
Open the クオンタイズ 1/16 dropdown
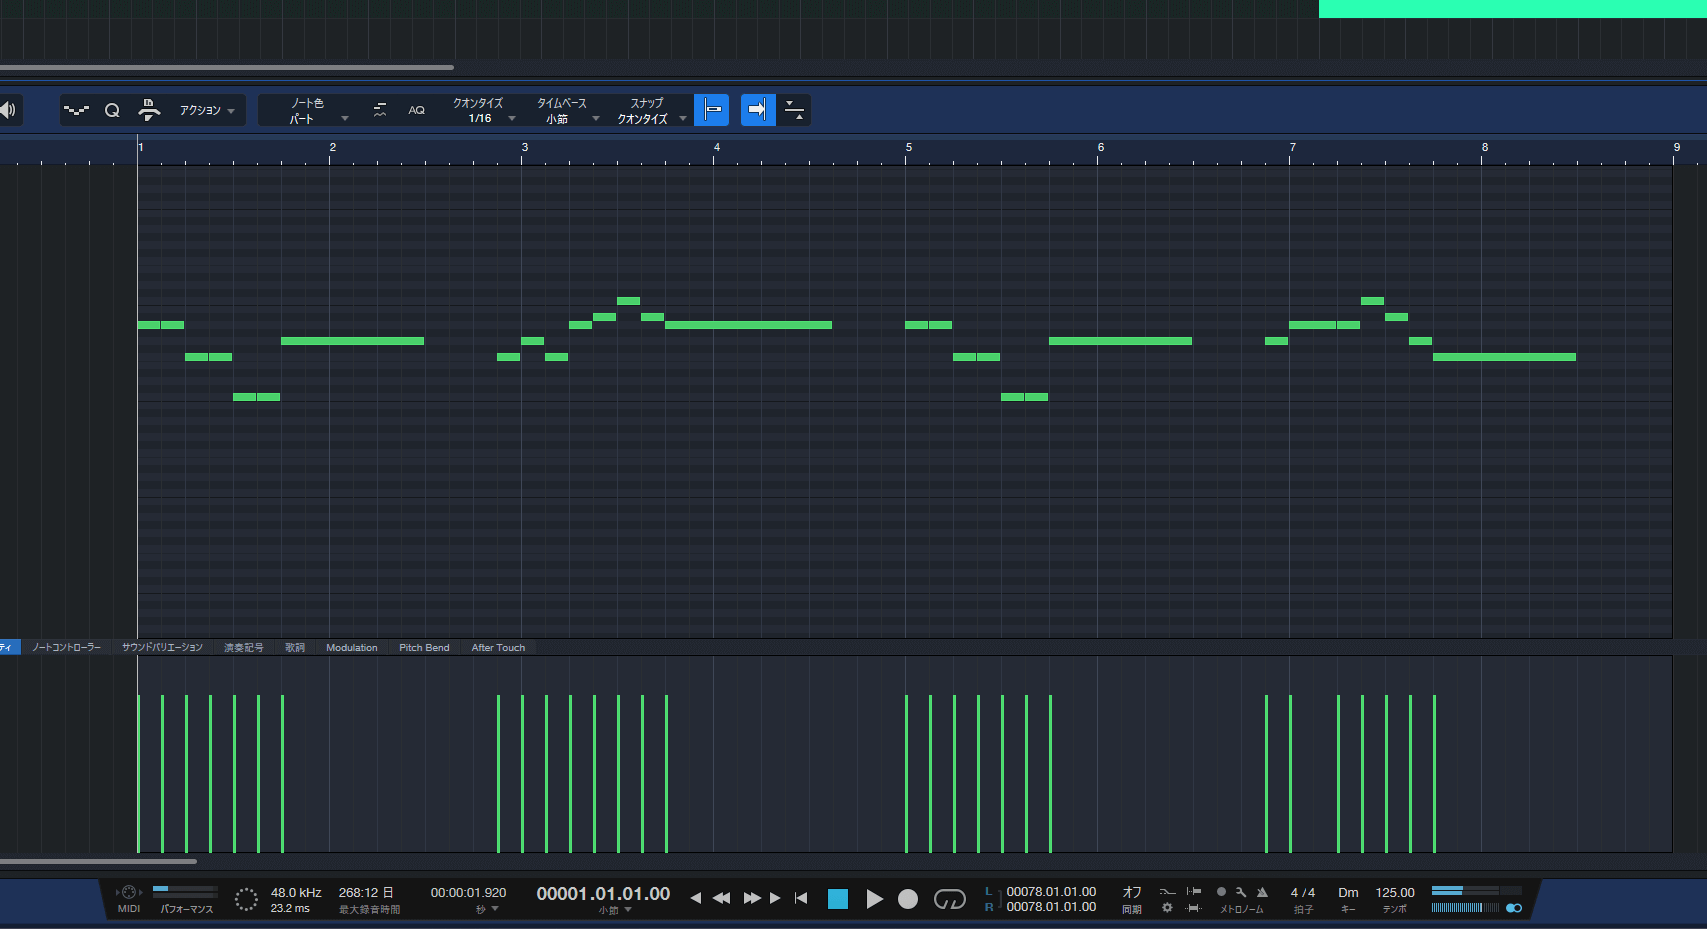pos(484,110)
